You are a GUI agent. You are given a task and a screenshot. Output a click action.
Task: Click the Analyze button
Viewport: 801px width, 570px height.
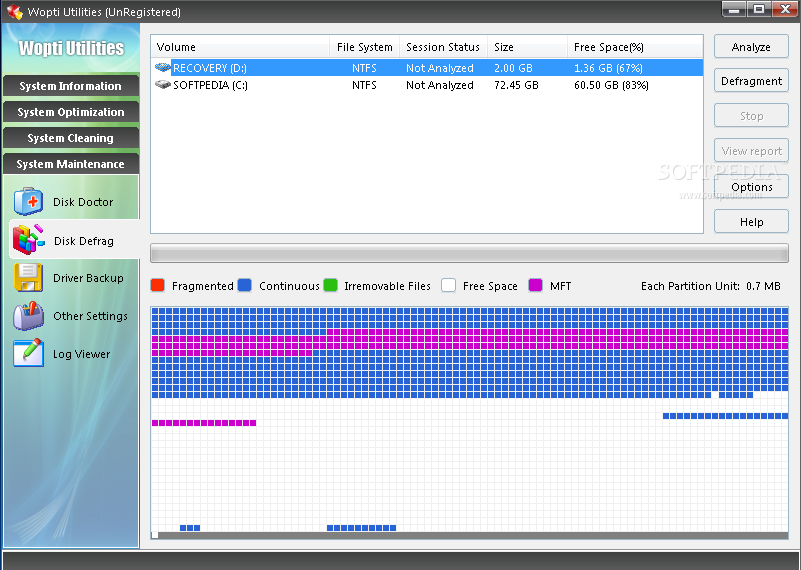point(751,47)
